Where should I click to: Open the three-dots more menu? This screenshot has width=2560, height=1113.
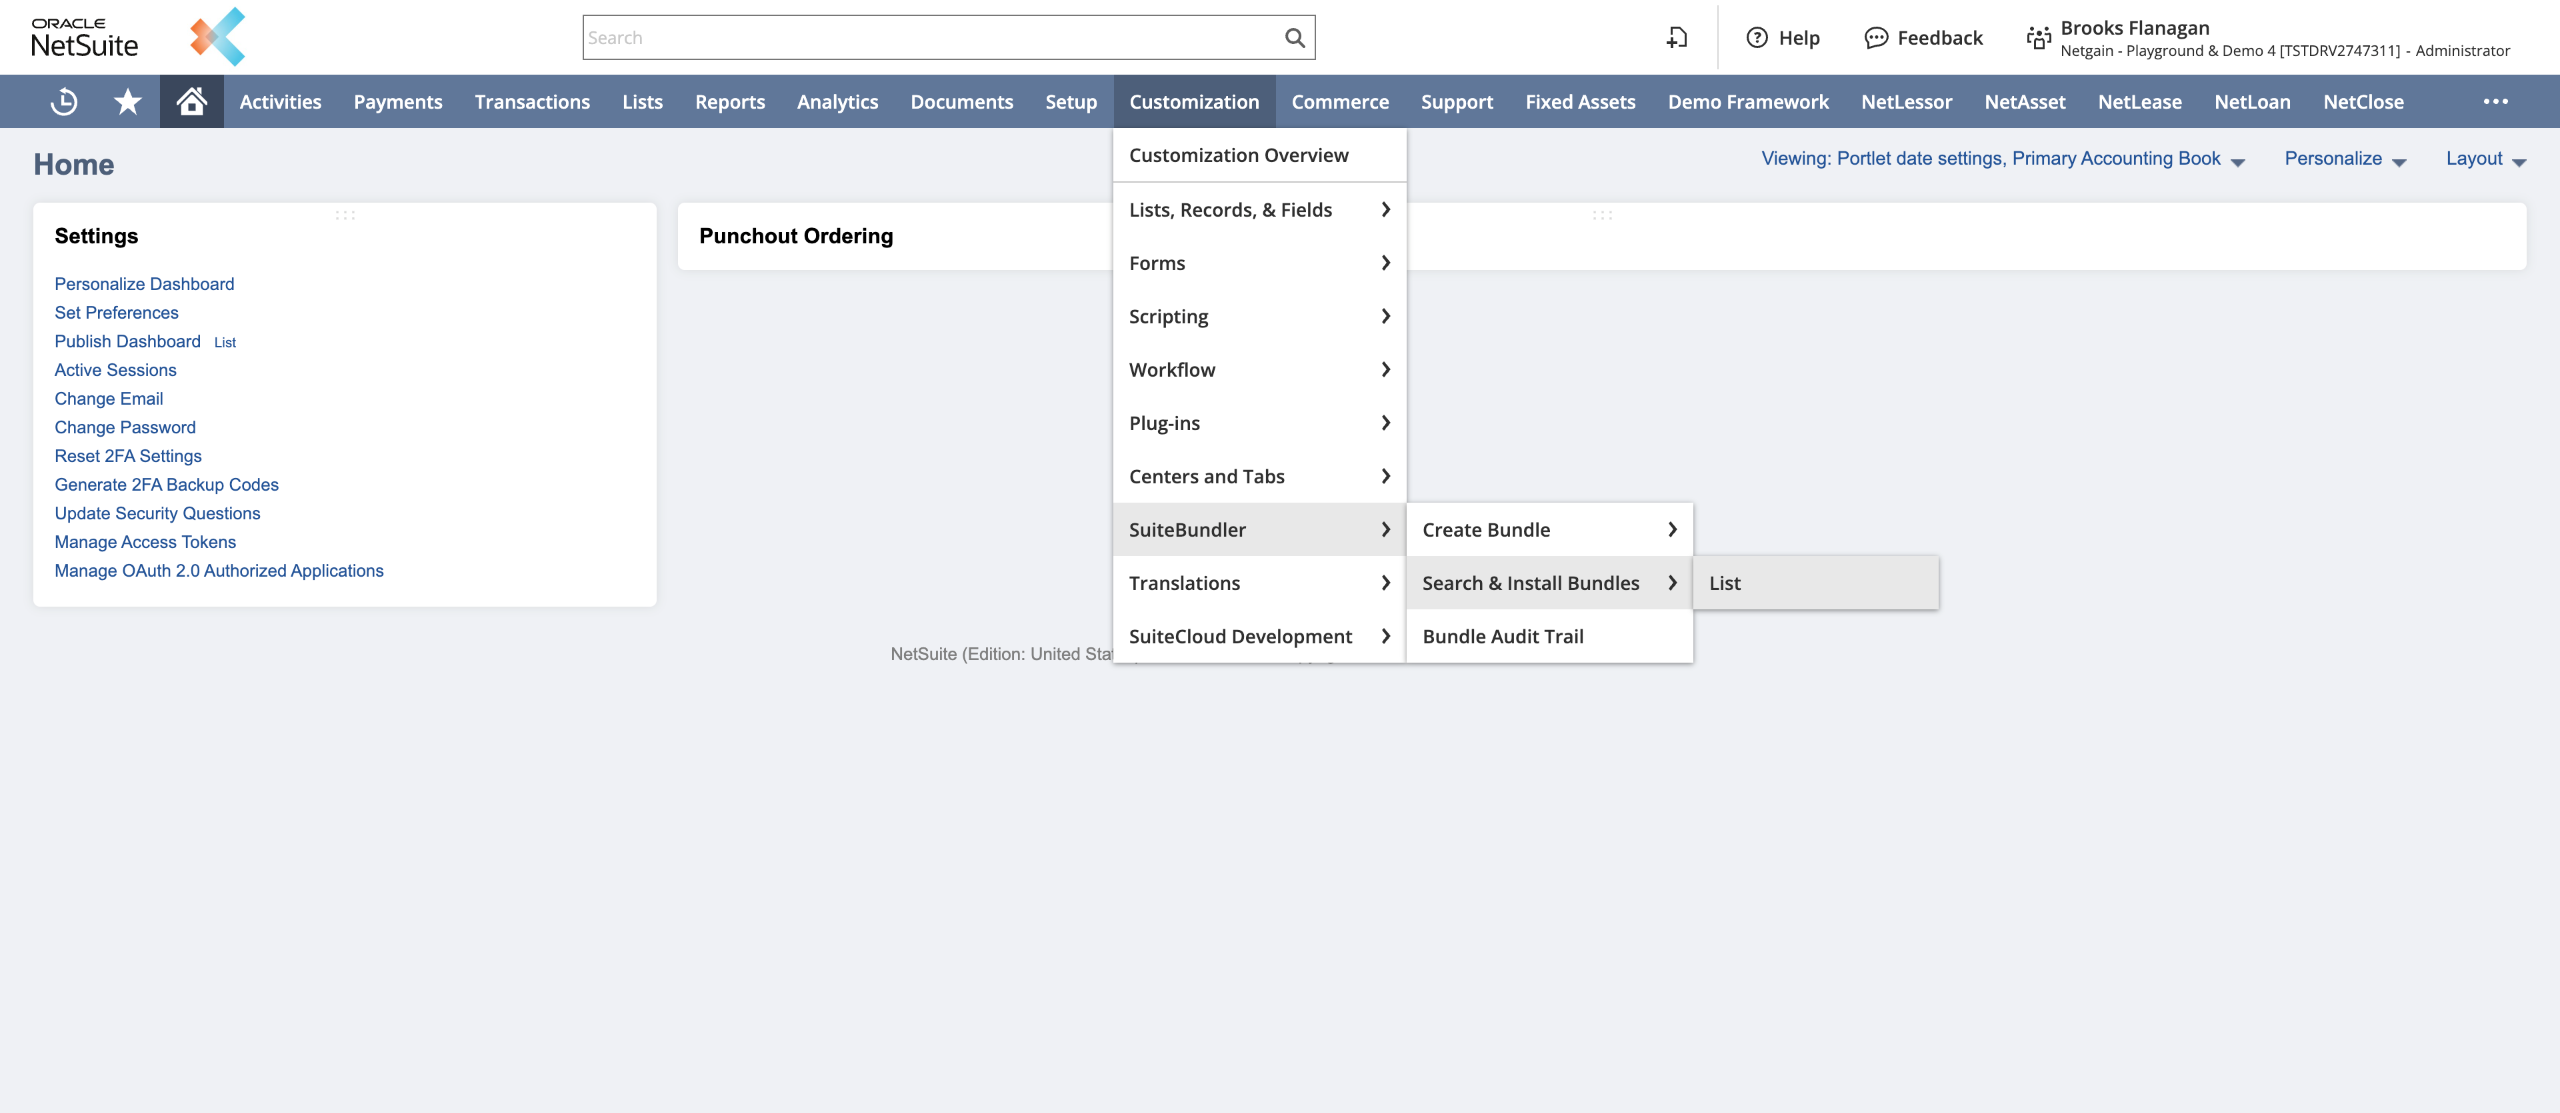pyautogui.click(x=2495, y=101)
